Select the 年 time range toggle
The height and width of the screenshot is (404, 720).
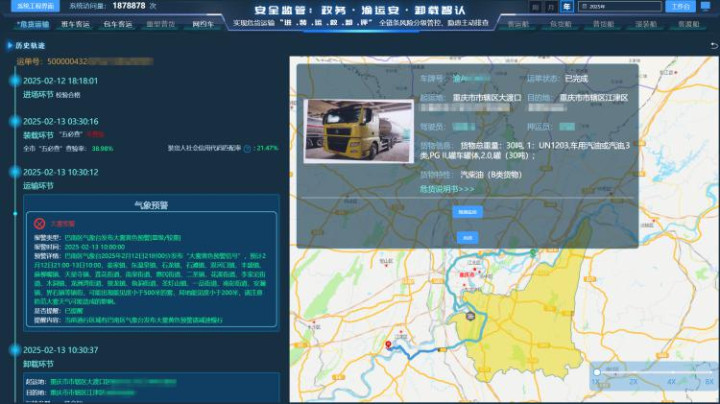tap(566, 6)
